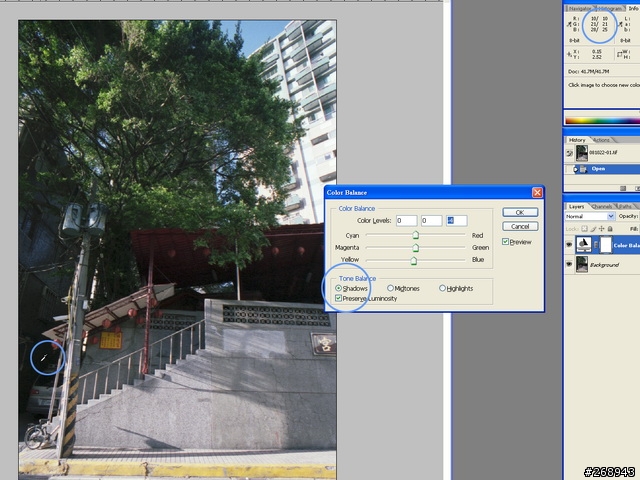Switch to the Histogram tab

click(609, 9)
